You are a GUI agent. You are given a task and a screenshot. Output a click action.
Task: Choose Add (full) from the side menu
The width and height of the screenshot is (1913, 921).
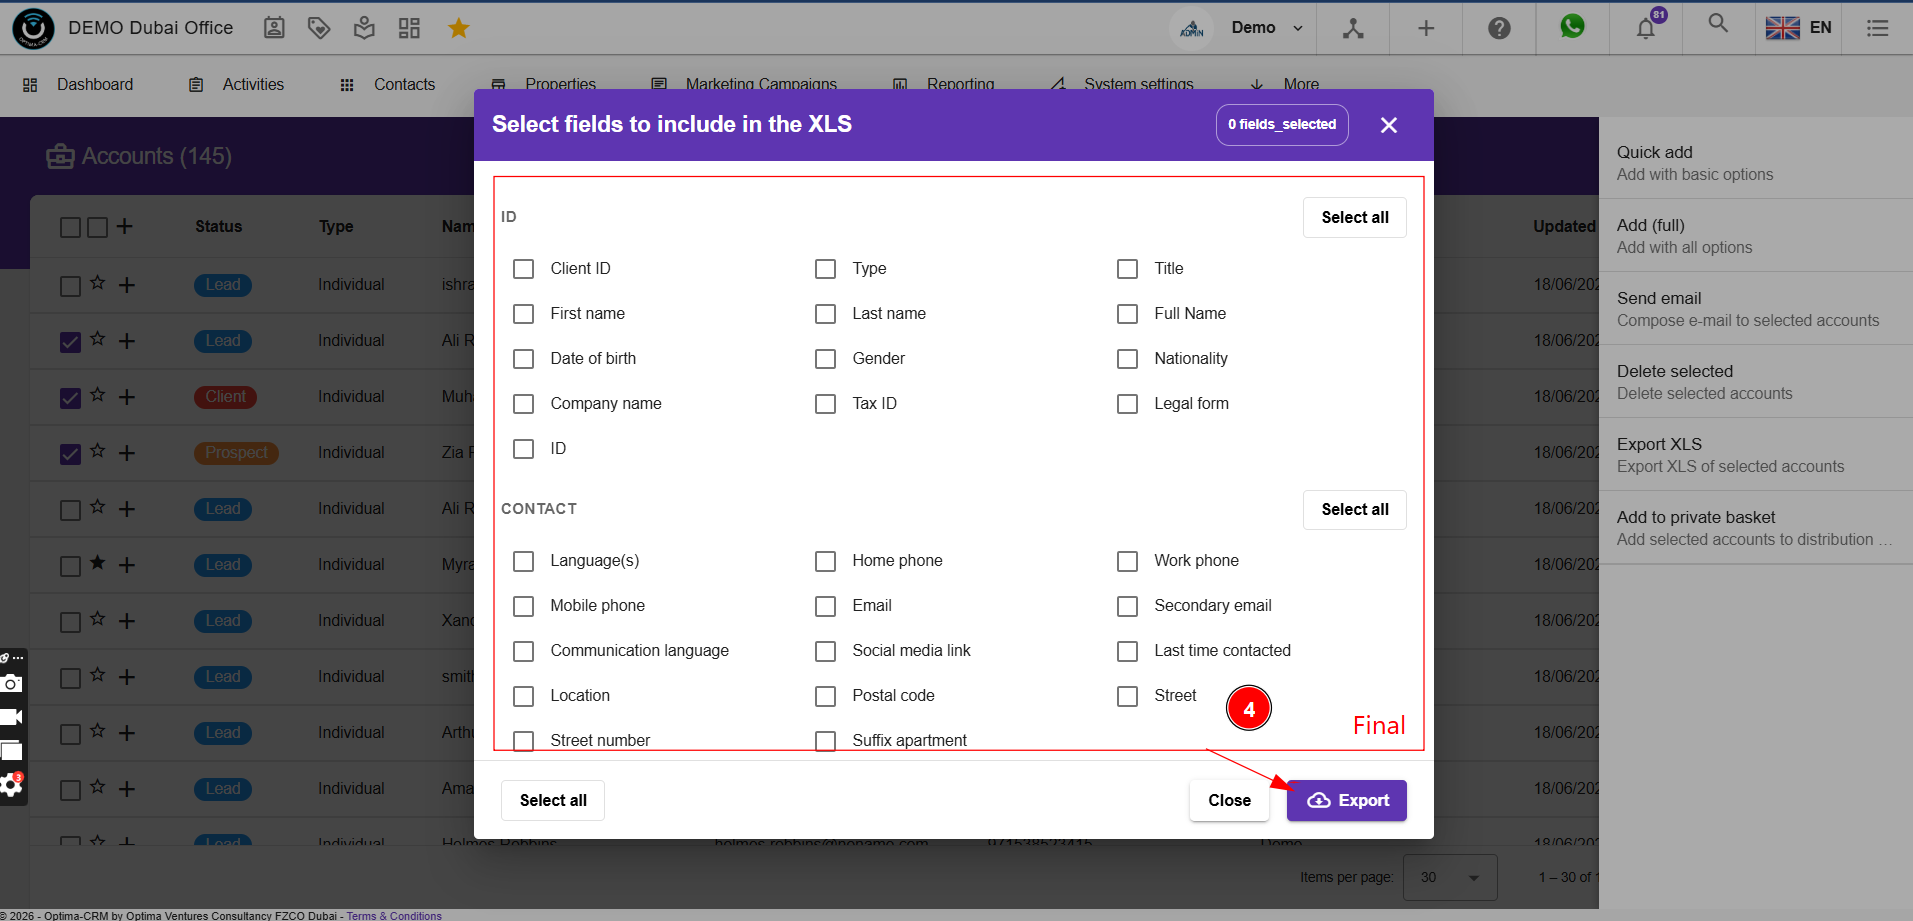(1756, 236)
